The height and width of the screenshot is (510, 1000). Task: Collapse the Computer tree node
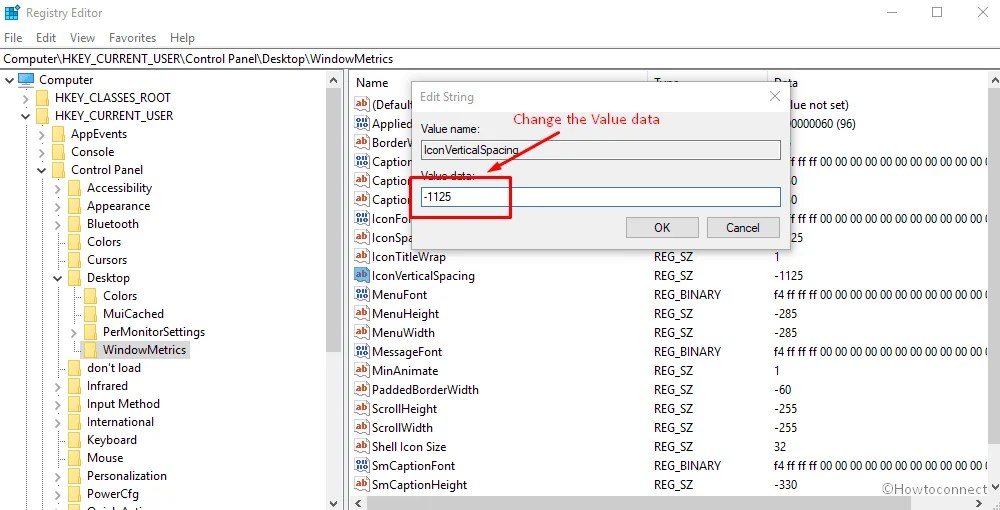point(9,80)
